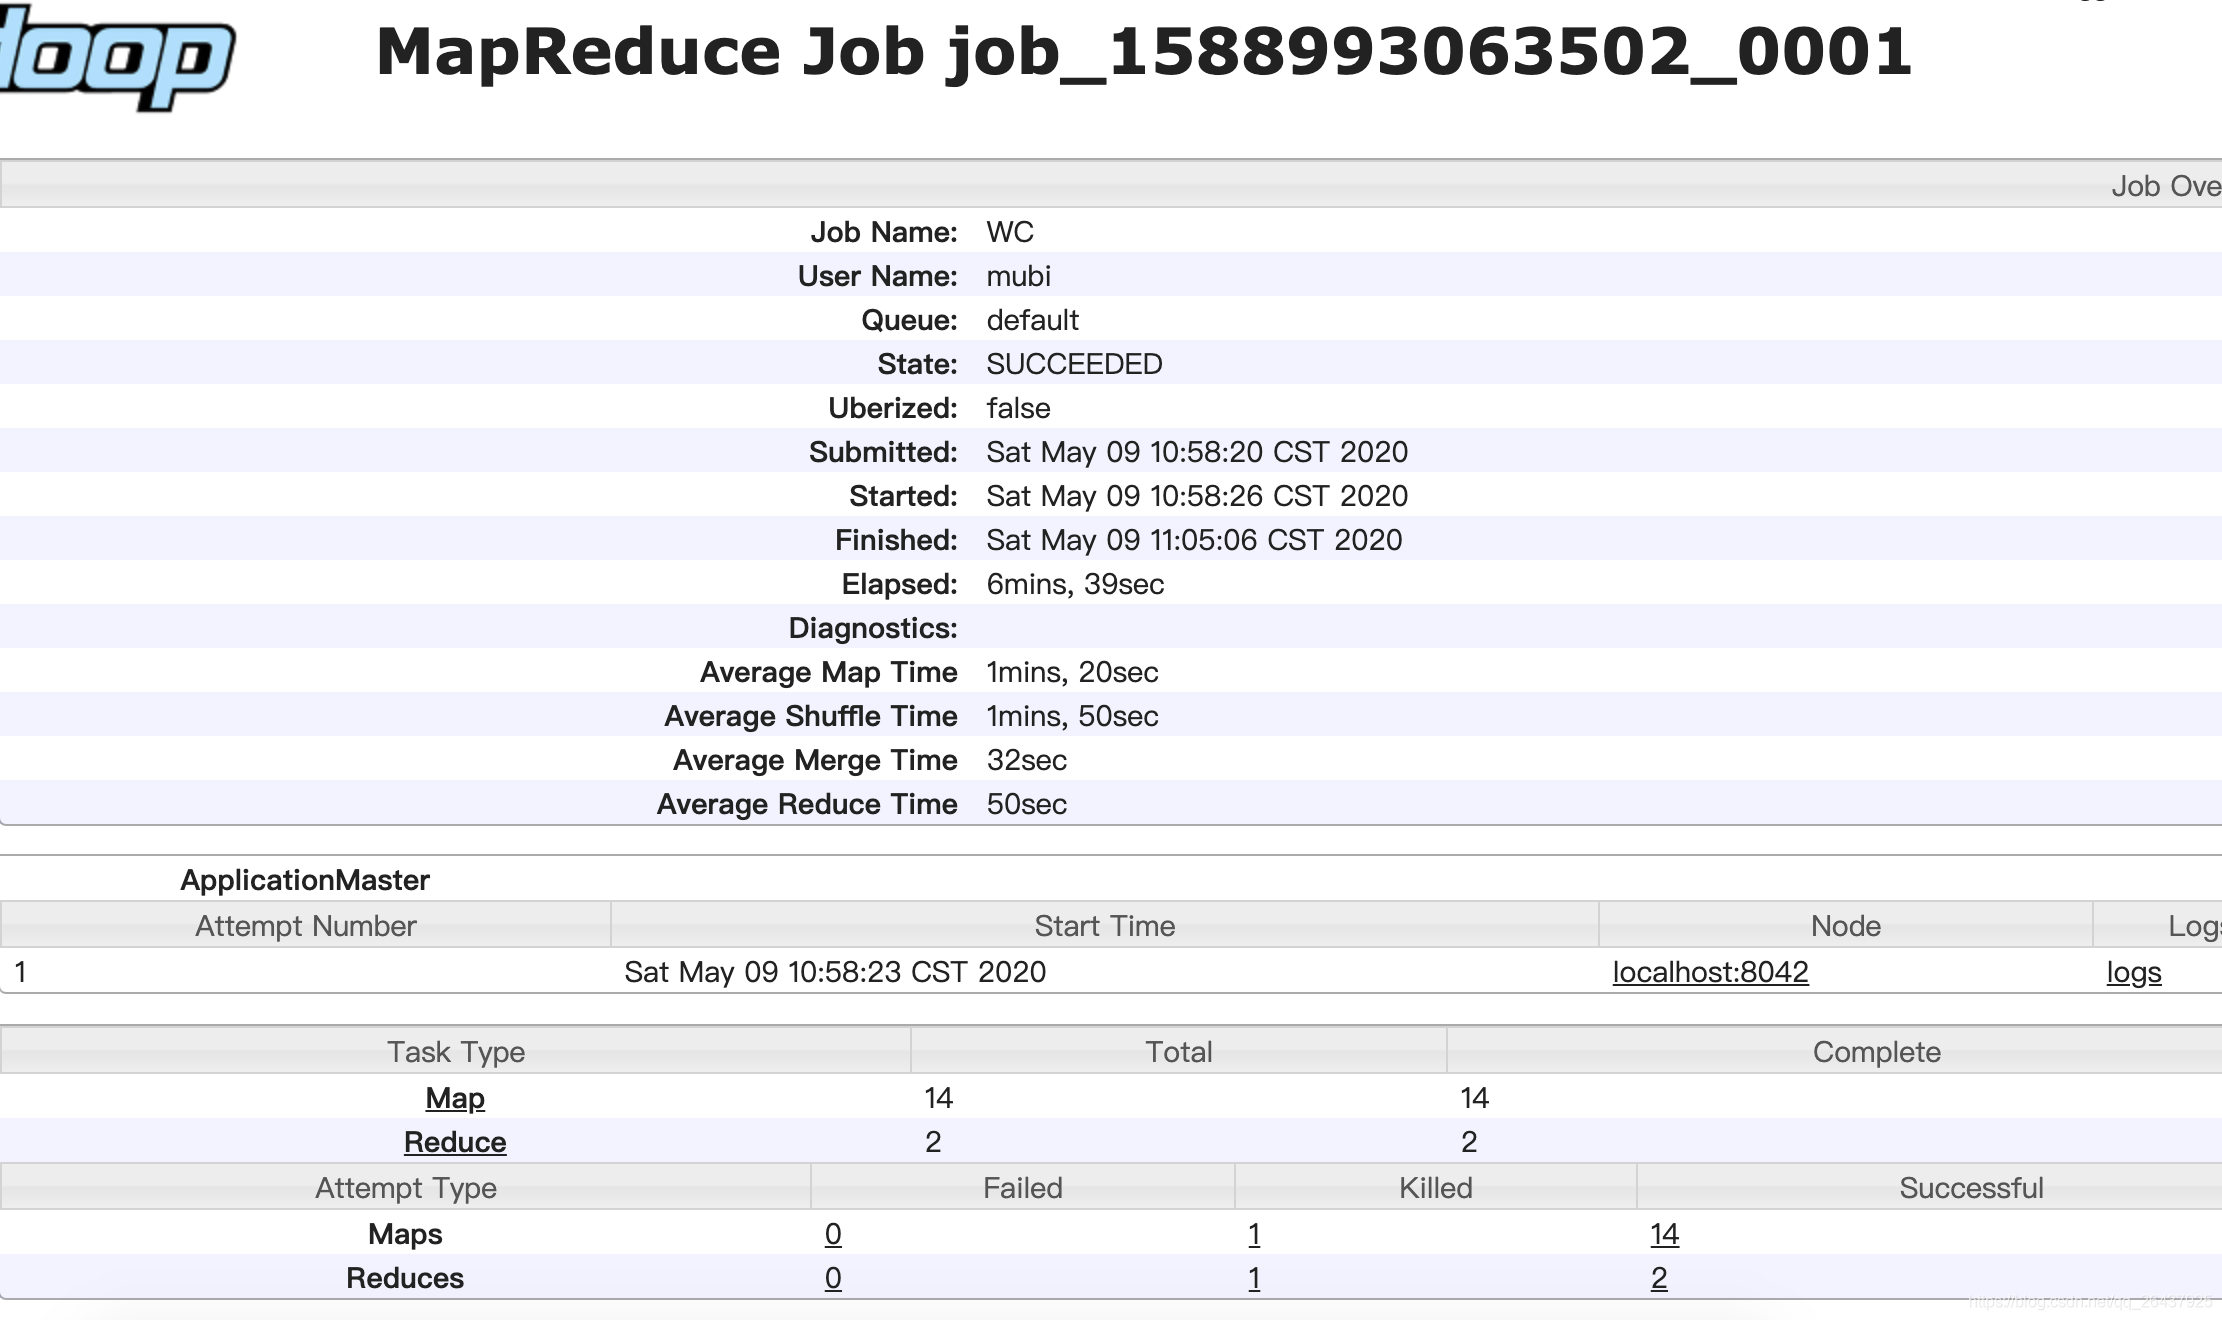Click the SUCCEEDED state value

point(1074,364)
